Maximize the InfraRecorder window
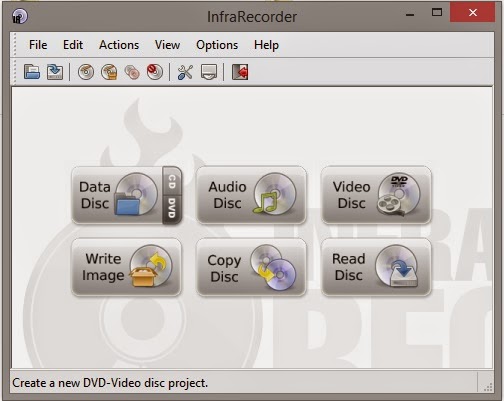The width and height of the screenshot is (504, 401). (x=437, y=13)
